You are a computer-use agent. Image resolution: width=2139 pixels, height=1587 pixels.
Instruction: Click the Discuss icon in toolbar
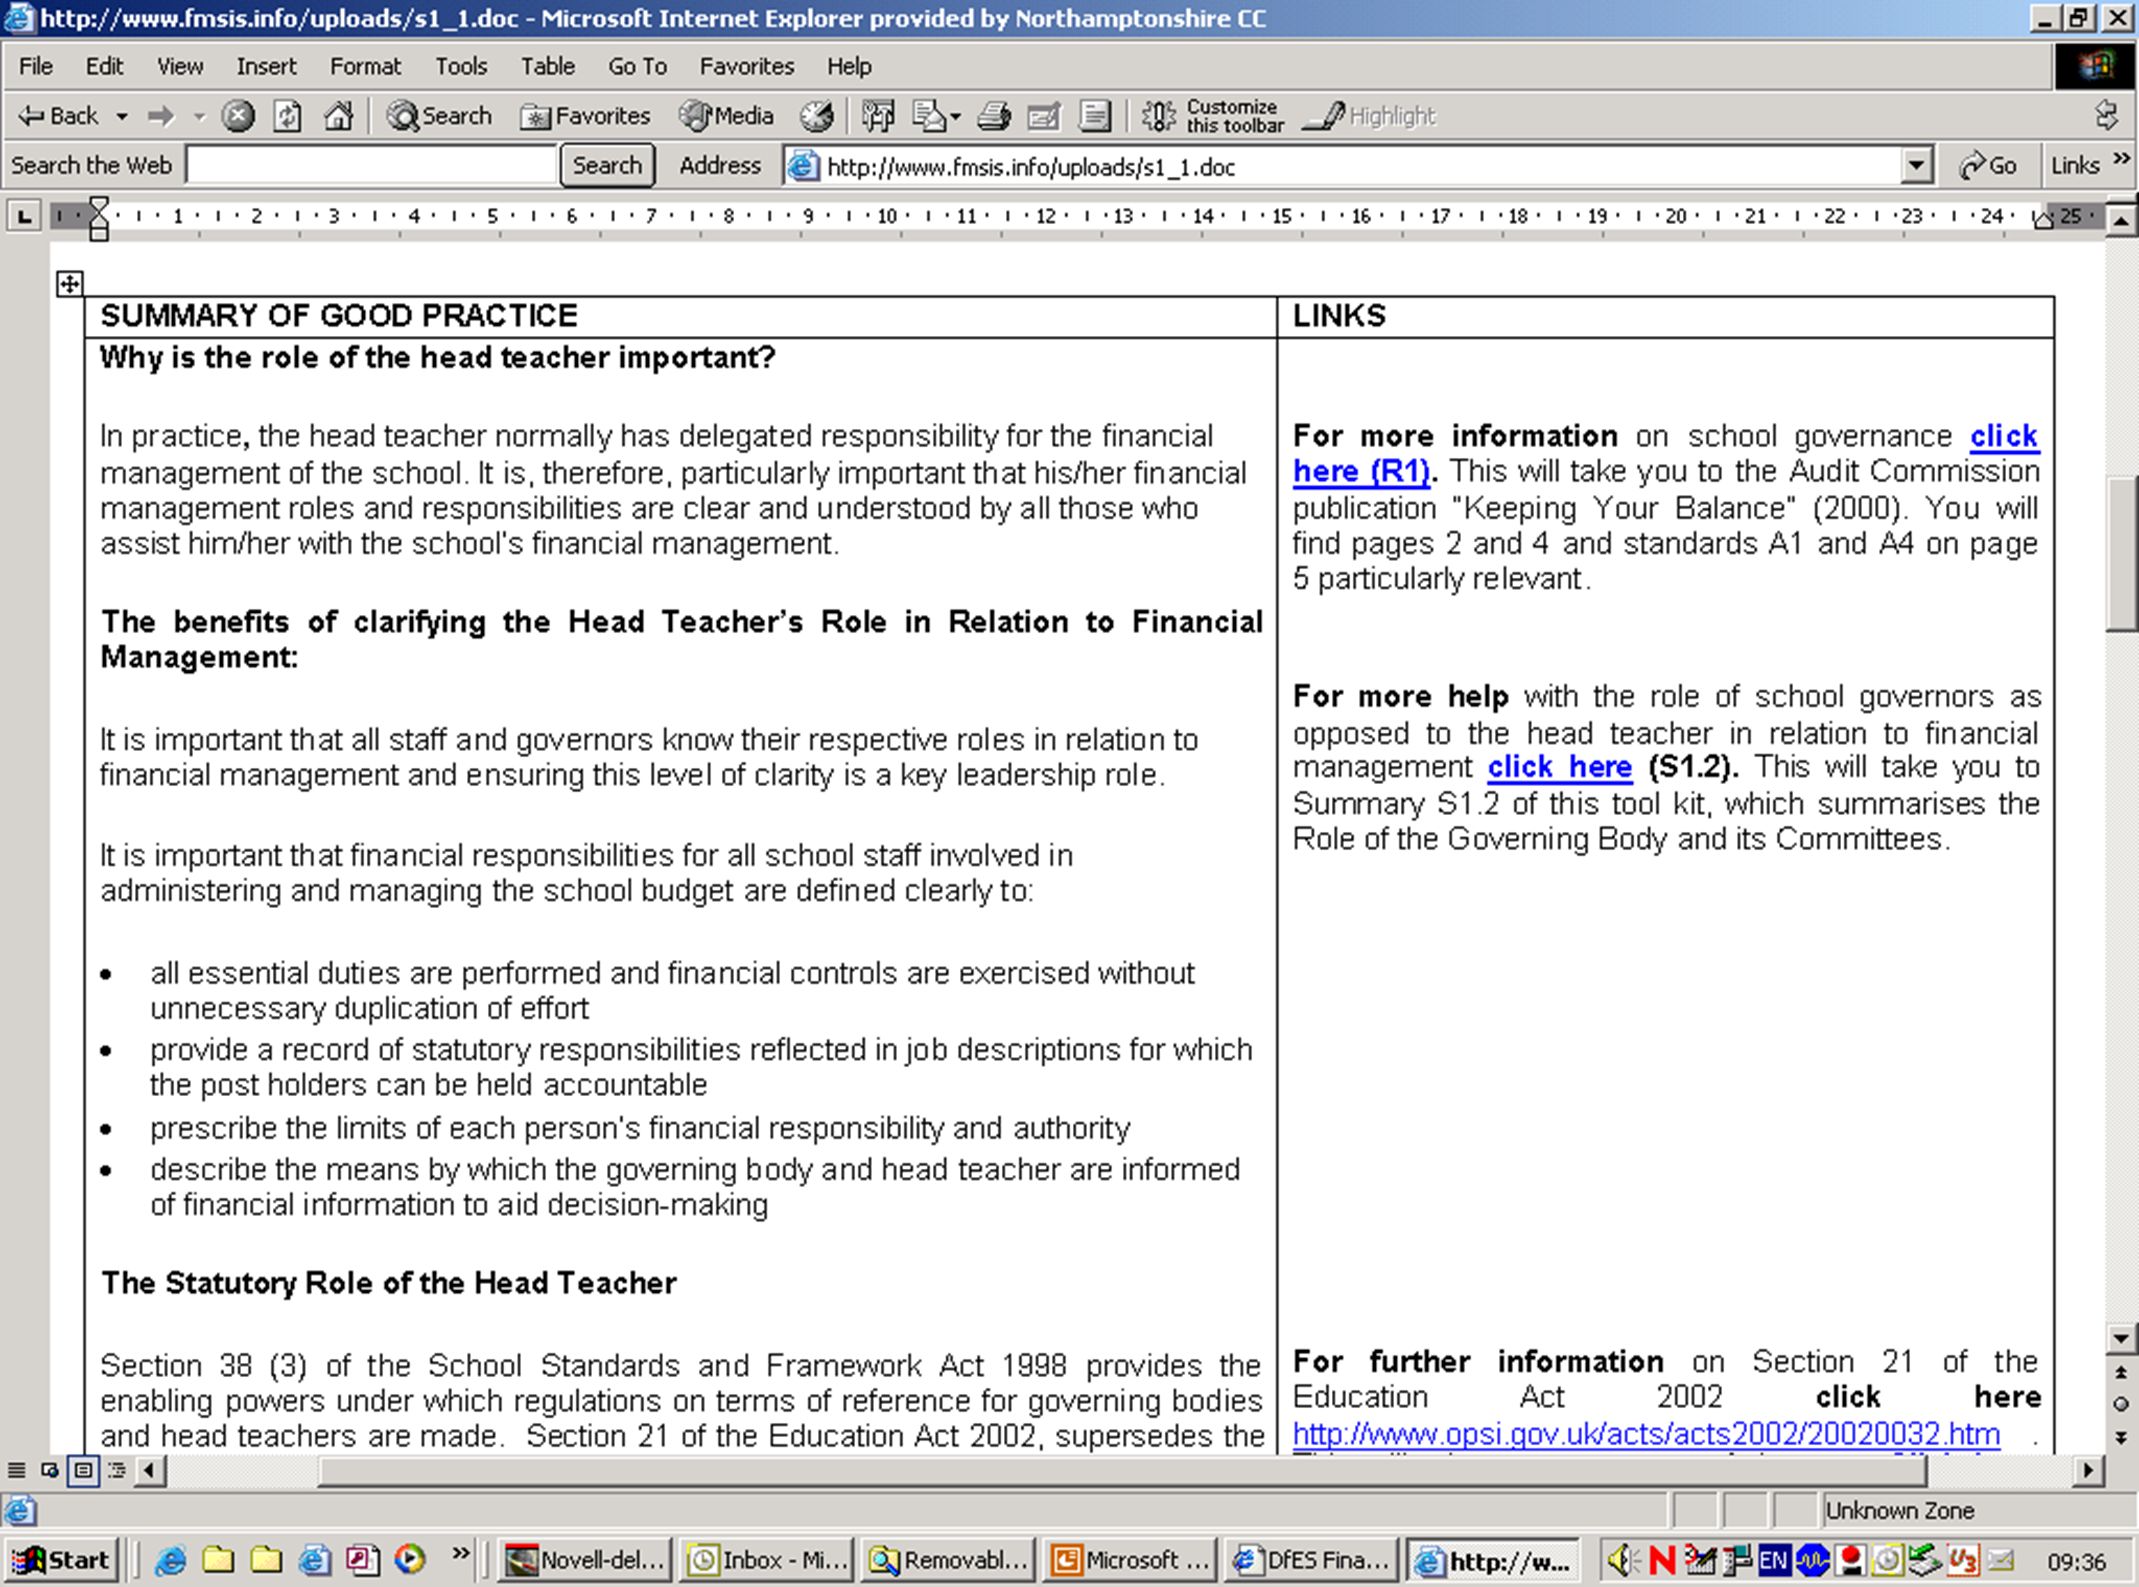pyautogui.click(x=1096, y=116)
